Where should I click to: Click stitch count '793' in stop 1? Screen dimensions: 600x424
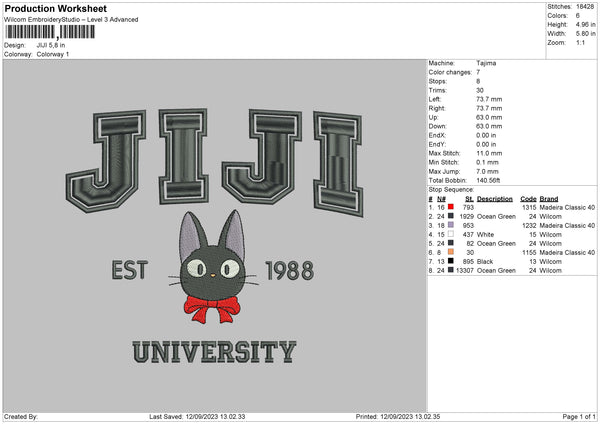pos(468,207)
